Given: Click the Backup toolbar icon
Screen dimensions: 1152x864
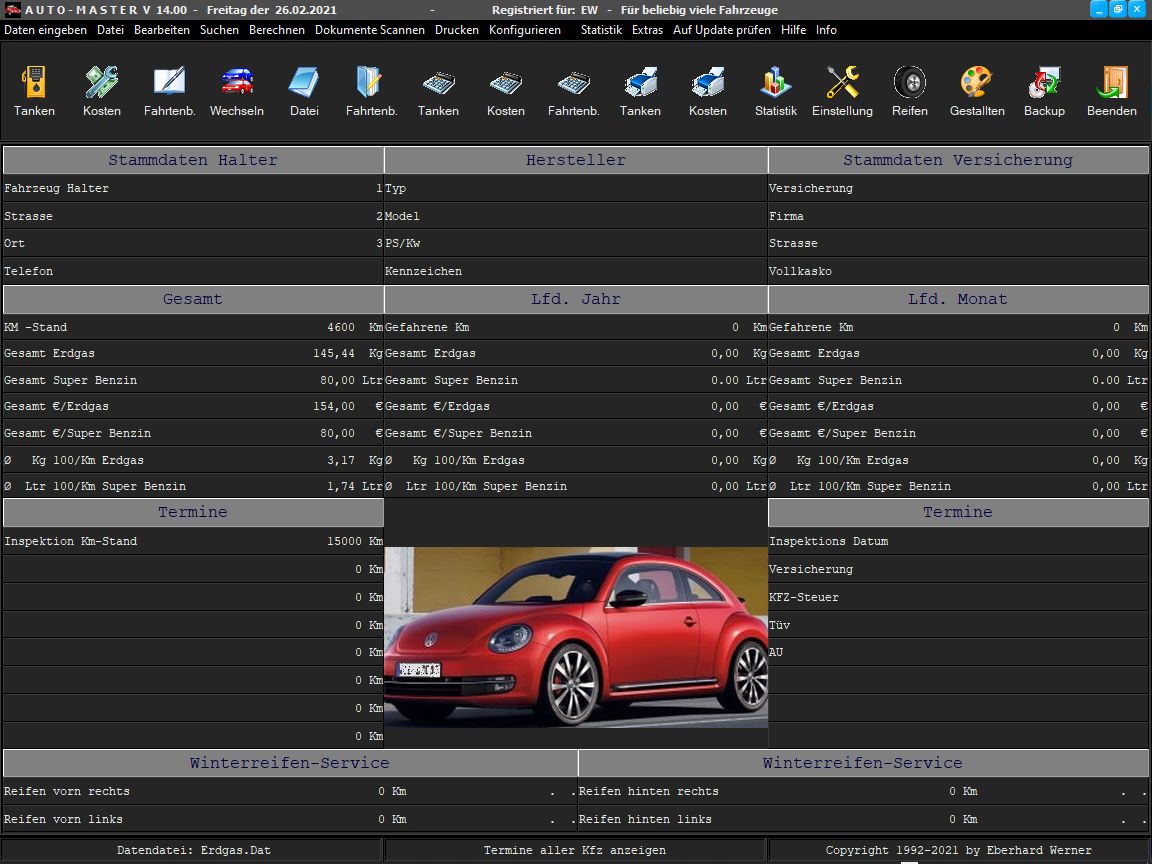Looking at the screenshot, I should (x=1044, y=83).
